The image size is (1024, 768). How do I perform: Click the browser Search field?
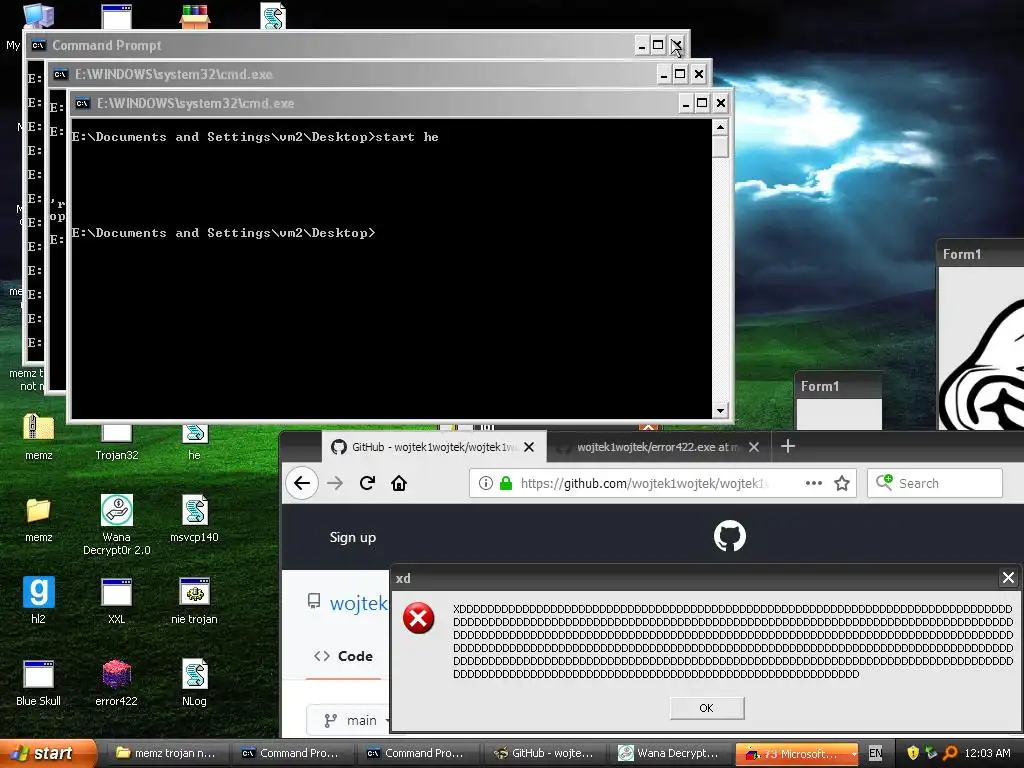click(x=935, y=483)
